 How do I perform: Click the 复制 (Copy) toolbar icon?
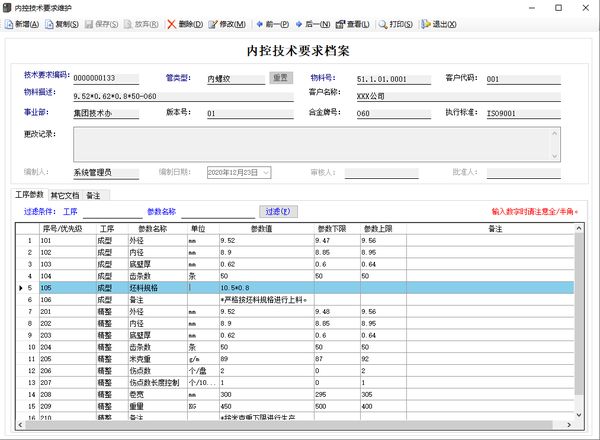63,24
